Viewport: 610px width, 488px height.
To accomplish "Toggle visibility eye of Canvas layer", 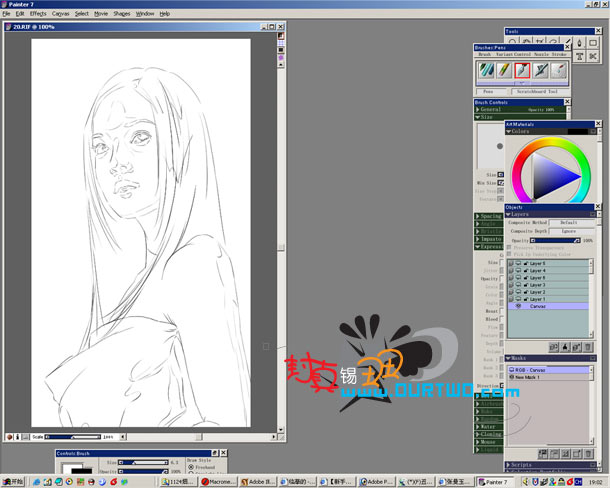I will tap(518, 306).
